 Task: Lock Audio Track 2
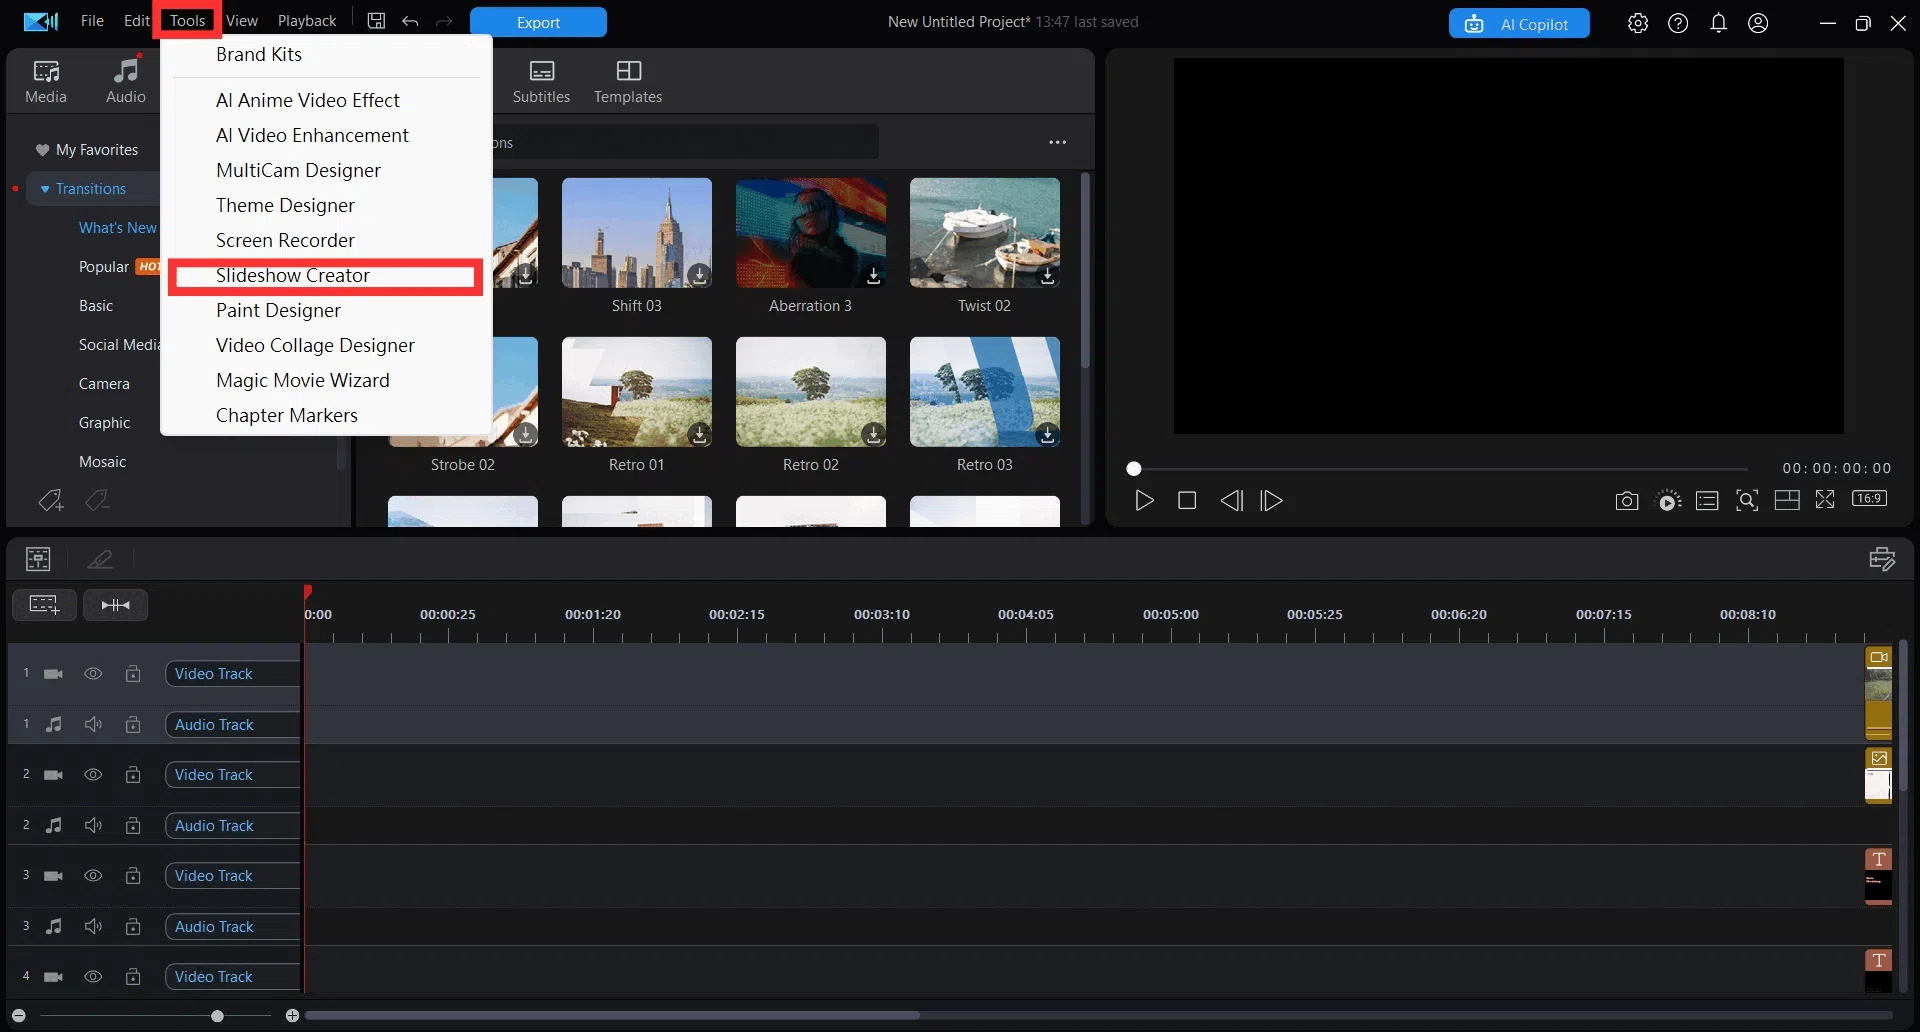coord(133,825)
